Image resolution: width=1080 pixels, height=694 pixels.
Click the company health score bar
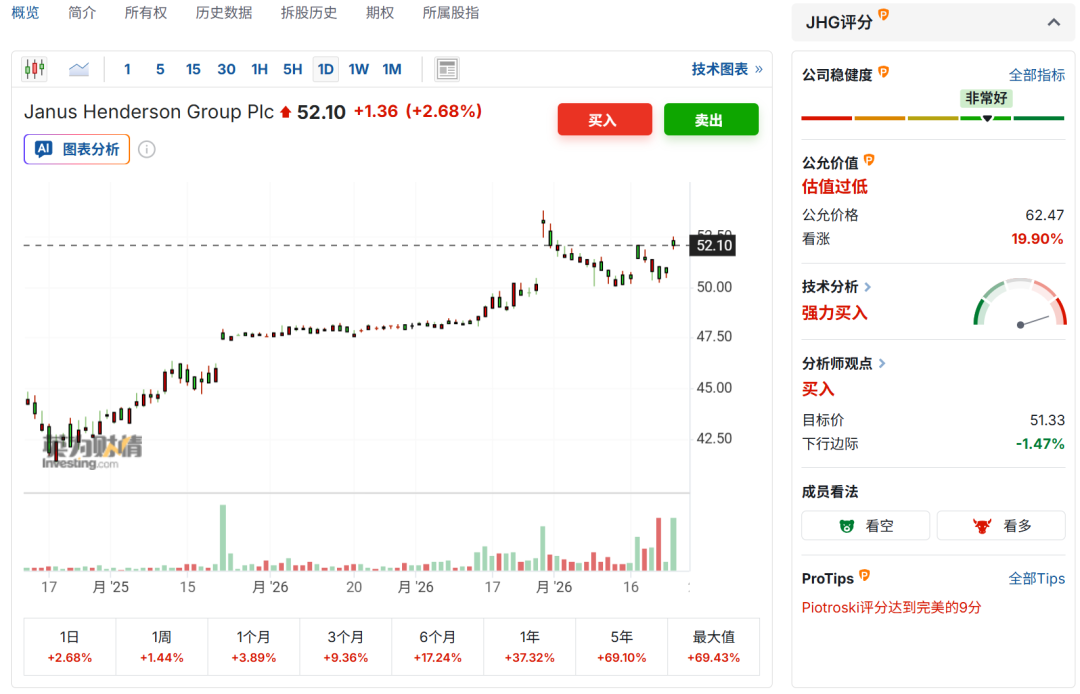coord(933,118)
